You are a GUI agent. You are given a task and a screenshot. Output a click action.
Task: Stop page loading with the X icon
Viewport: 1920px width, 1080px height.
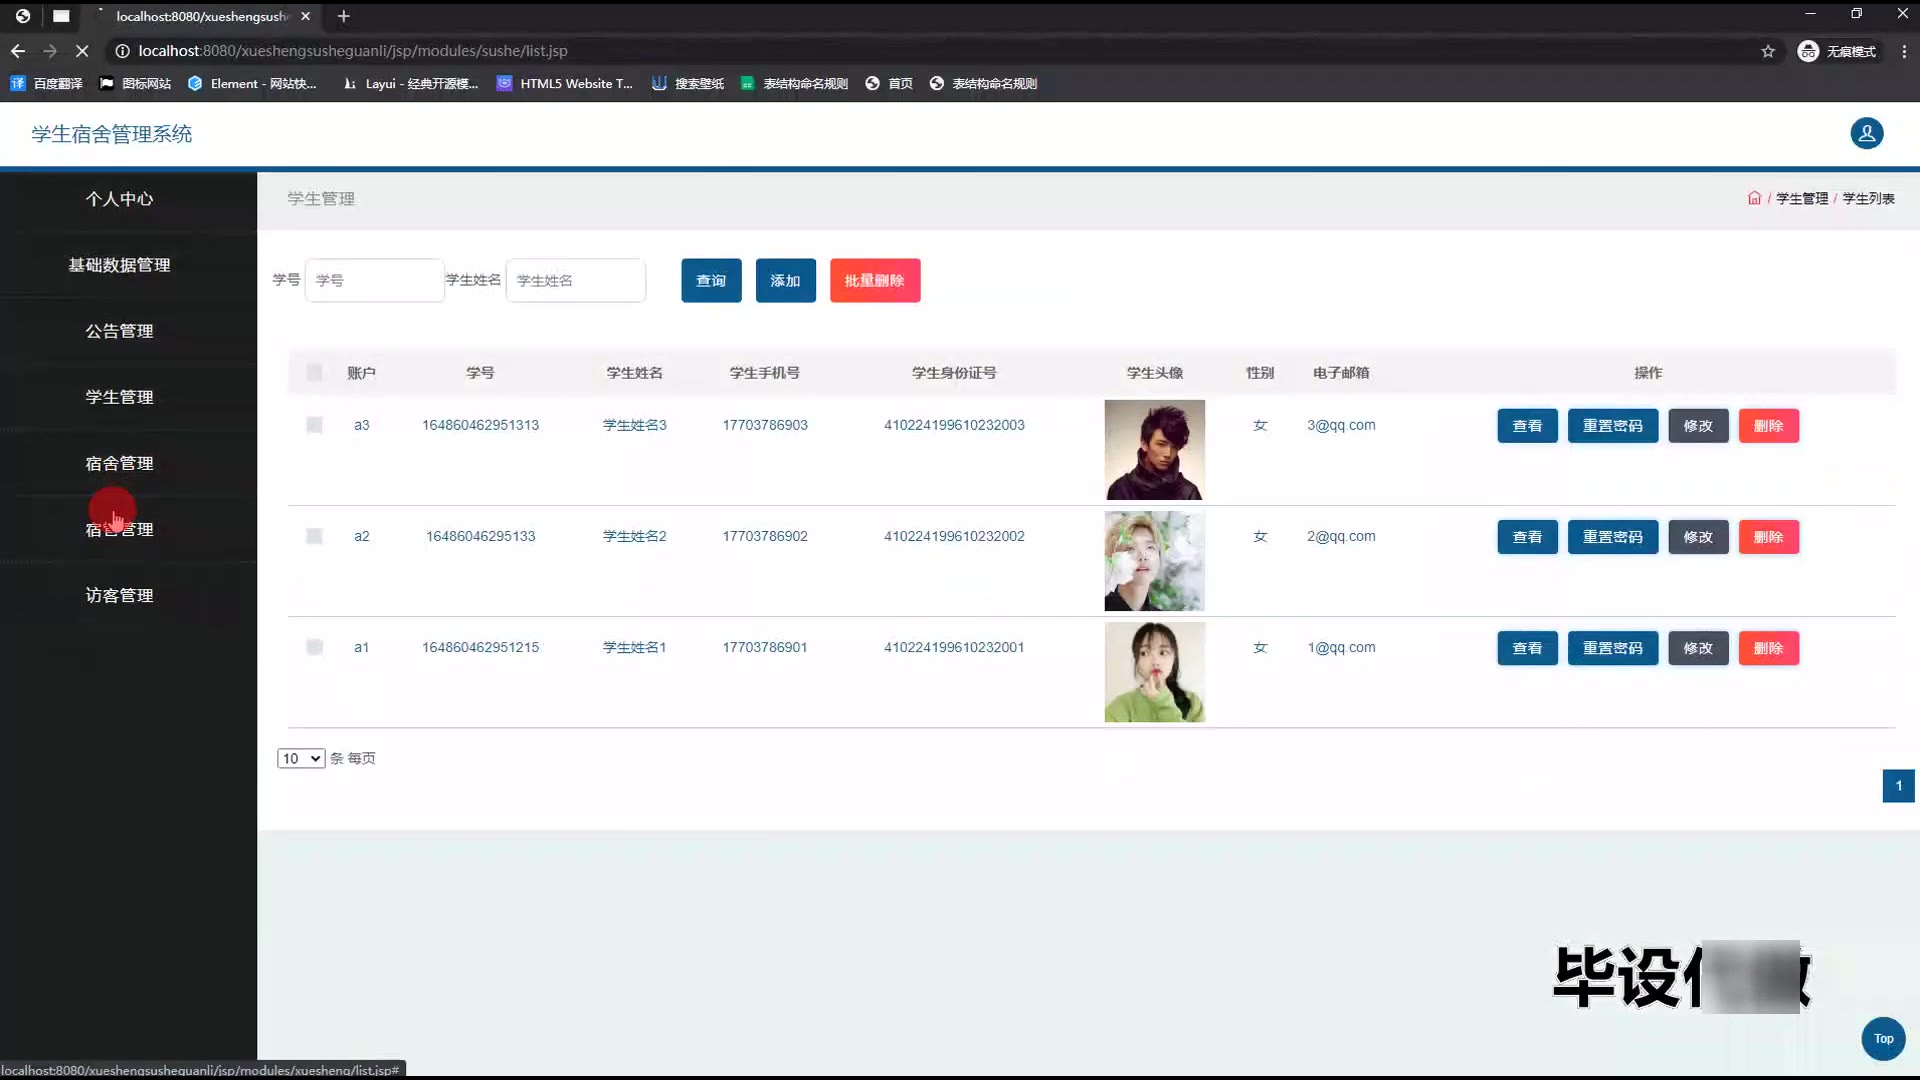(x=82, y=51)
